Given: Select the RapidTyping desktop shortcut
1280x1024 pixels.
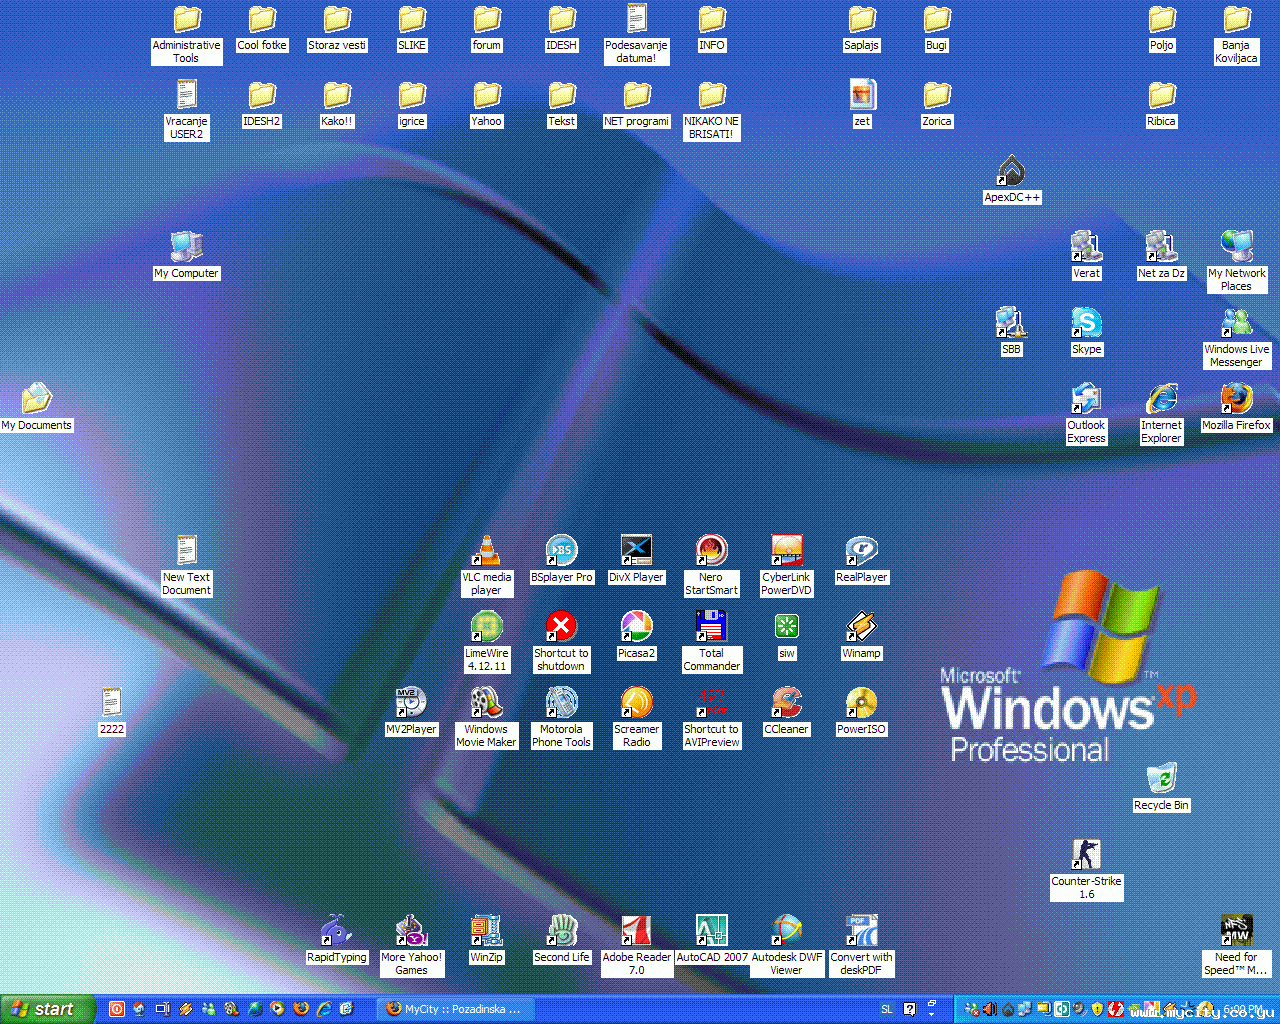Looking at the screenshot, I should [x=337, y=932].
